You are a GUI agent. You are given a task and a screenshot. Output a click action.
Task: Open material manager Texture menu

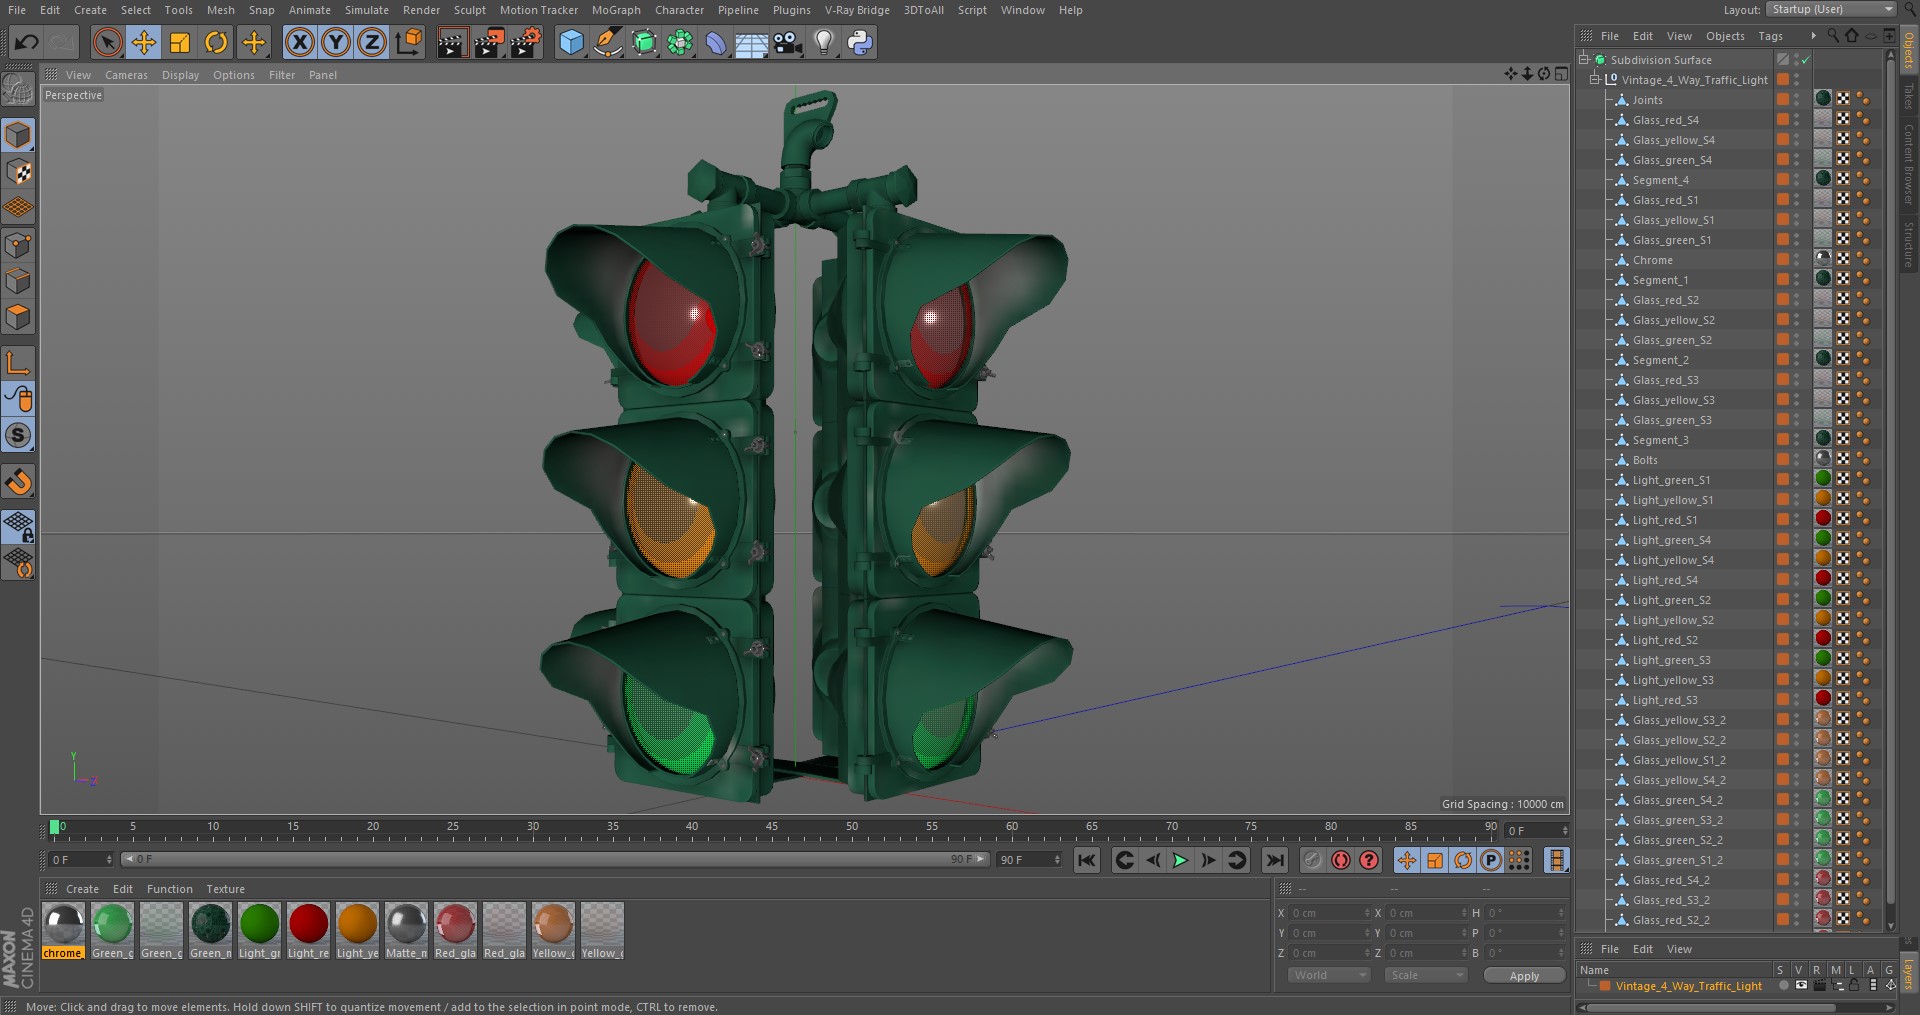pyautogui.click(x=225, y=889)
